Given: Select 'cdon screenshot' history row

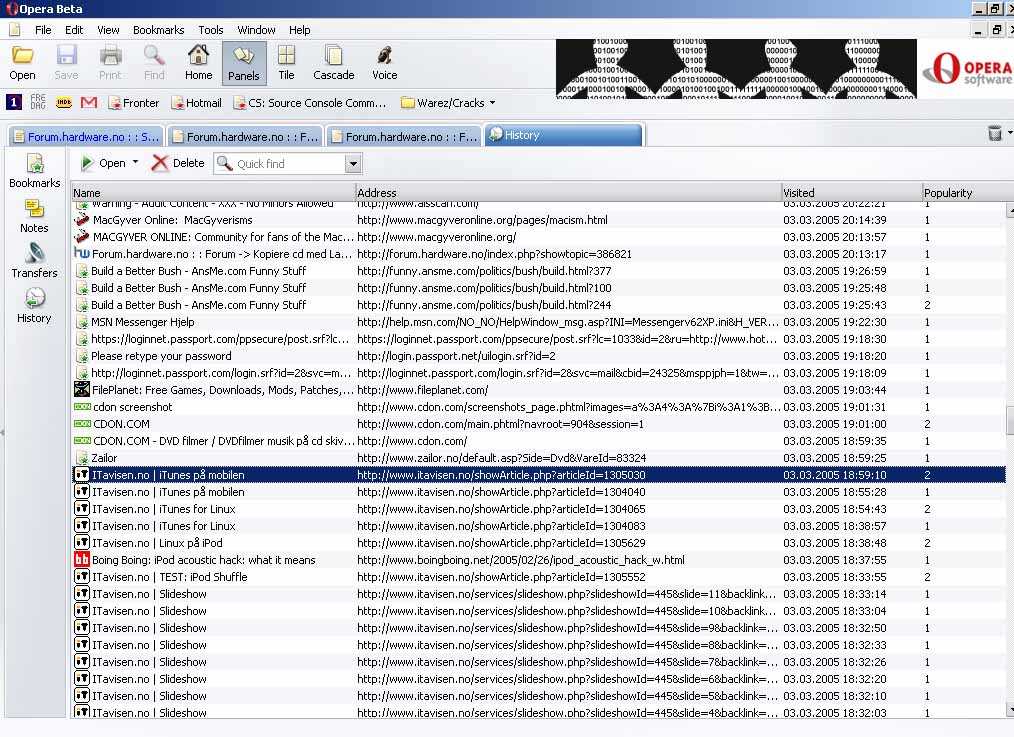Looking at the screenshot, I should pos(539,407).
